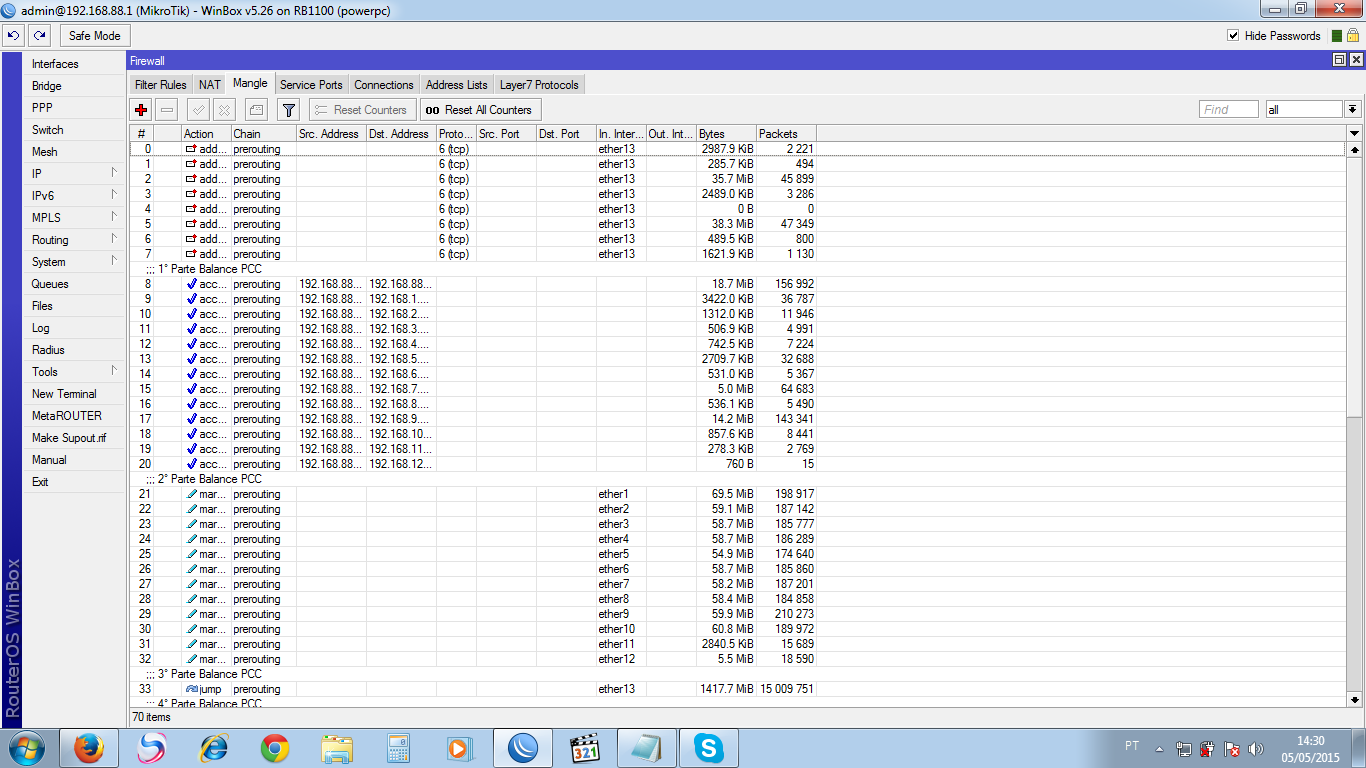This screenshot has width=1366, height=768.
Task: Click the Redo arrow icon
Action: [38, 36]
